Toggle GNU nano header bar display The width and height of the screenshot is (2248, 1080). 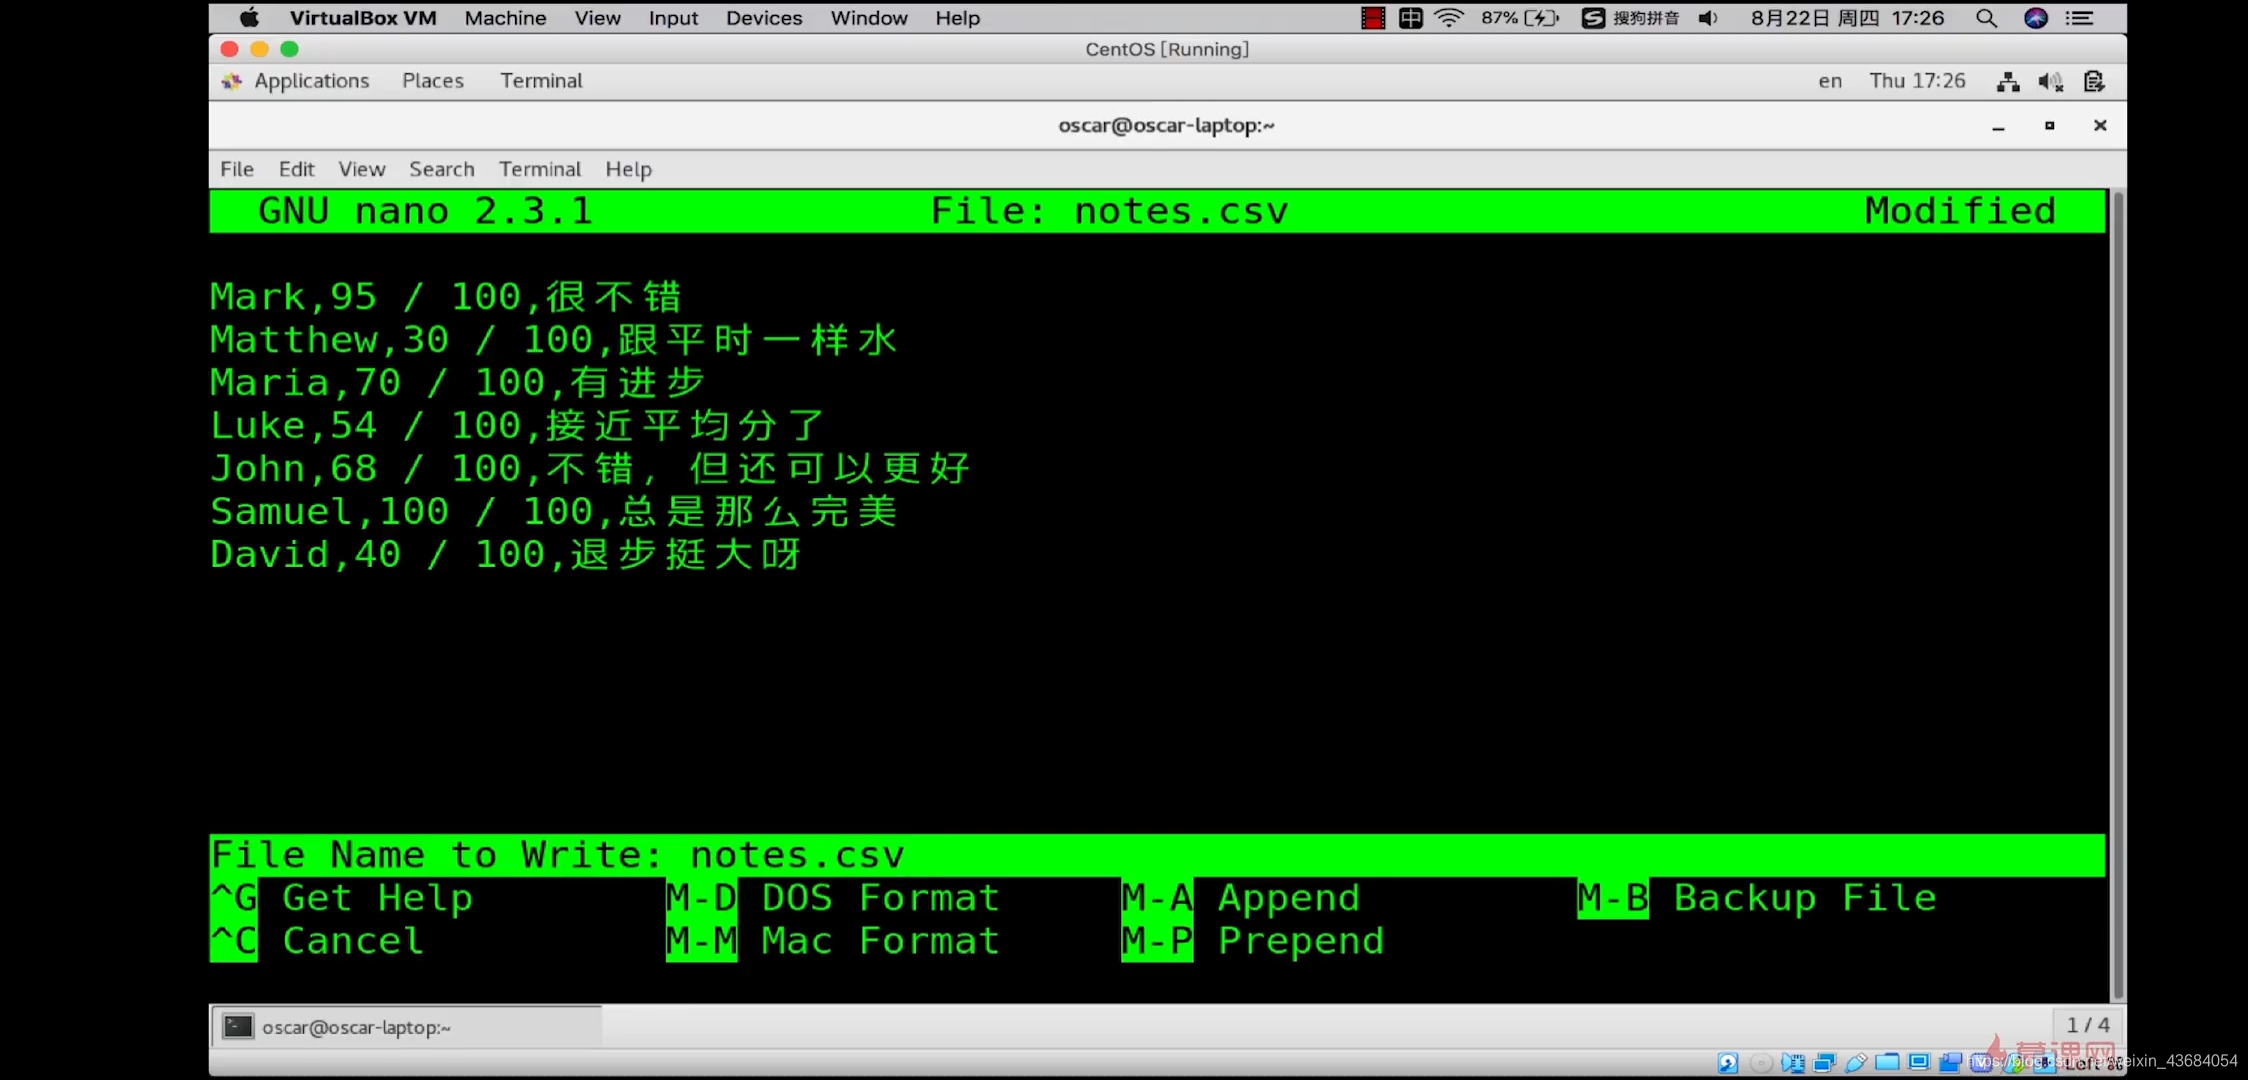tap(1158, 209)
